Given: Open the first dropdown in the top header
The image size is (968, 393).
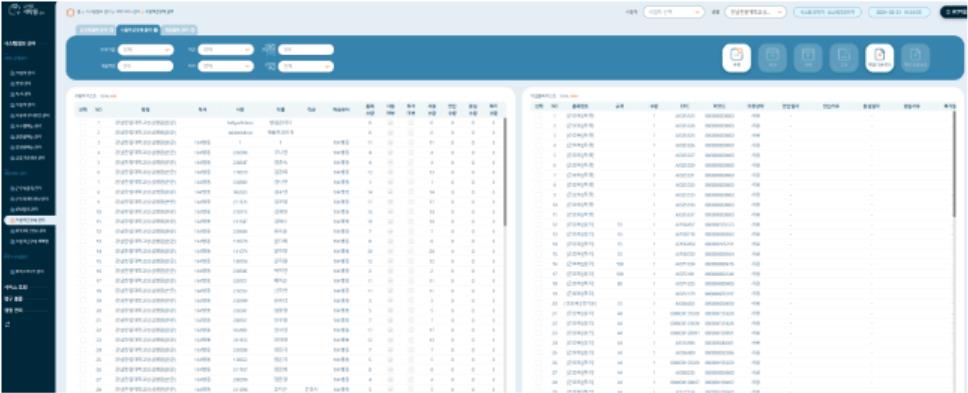Looking at the screenshot, I should coord(674,12).
